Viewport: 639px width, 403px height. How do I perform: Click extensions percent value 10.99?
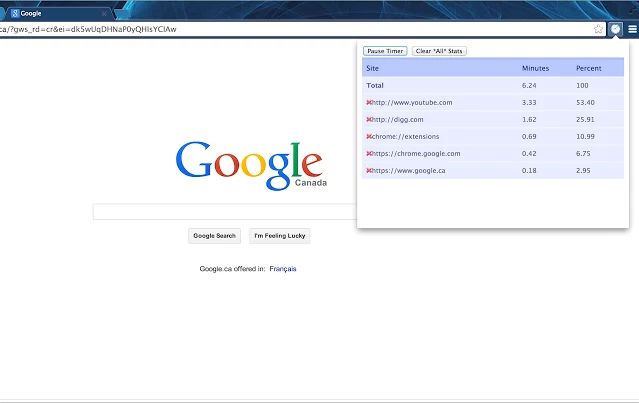pyautogui.click(x=585, y=137)
